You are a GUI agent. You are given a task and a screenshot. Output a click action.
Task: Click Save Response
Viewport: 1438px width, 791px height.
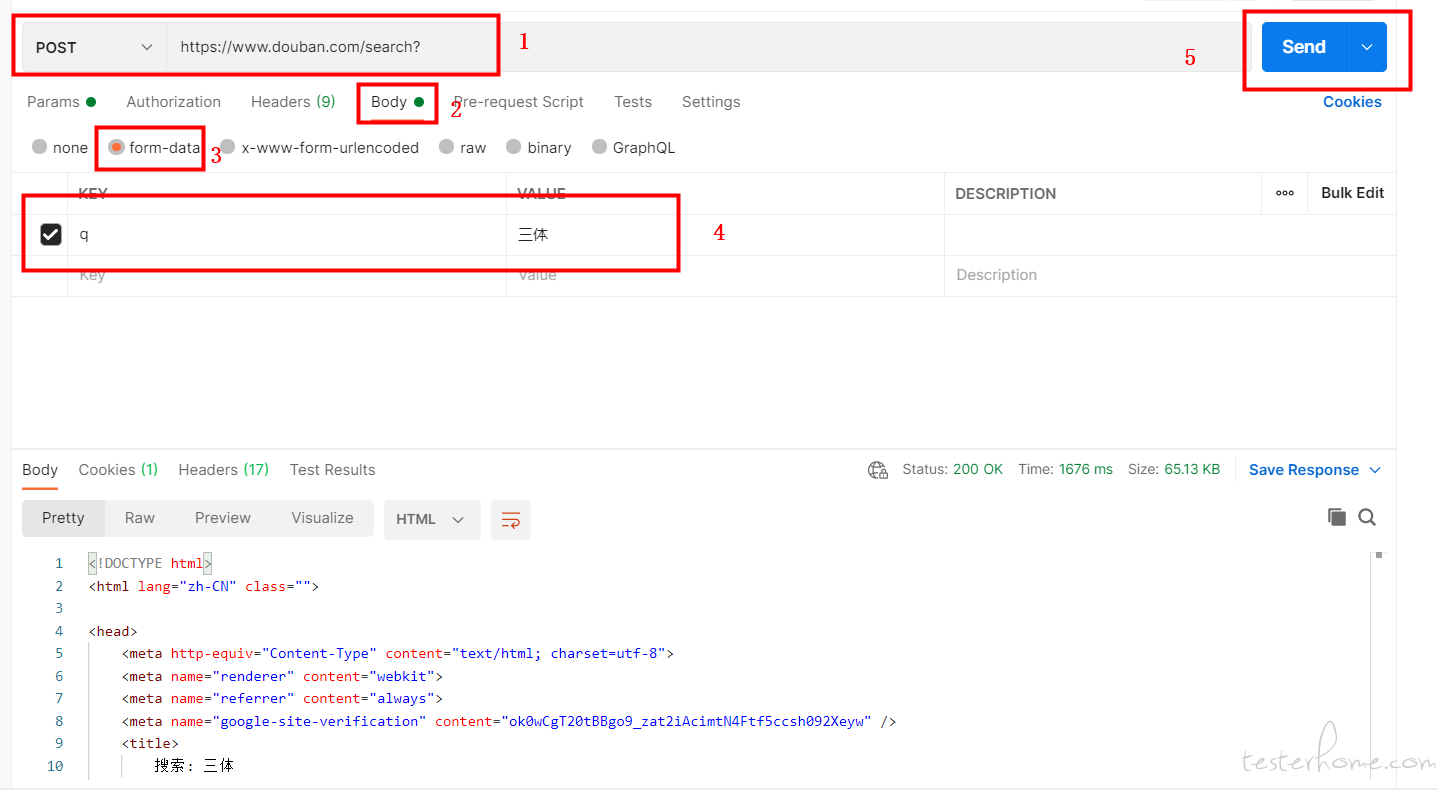pyautogui.click(x=1303, y=470)
